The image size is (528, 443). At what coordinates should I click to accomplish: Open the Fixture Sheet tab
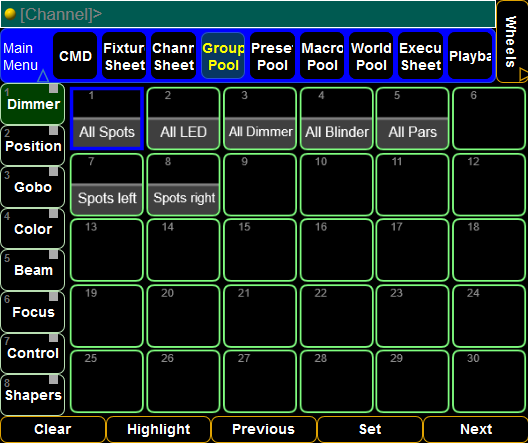(x=124, y=56)
